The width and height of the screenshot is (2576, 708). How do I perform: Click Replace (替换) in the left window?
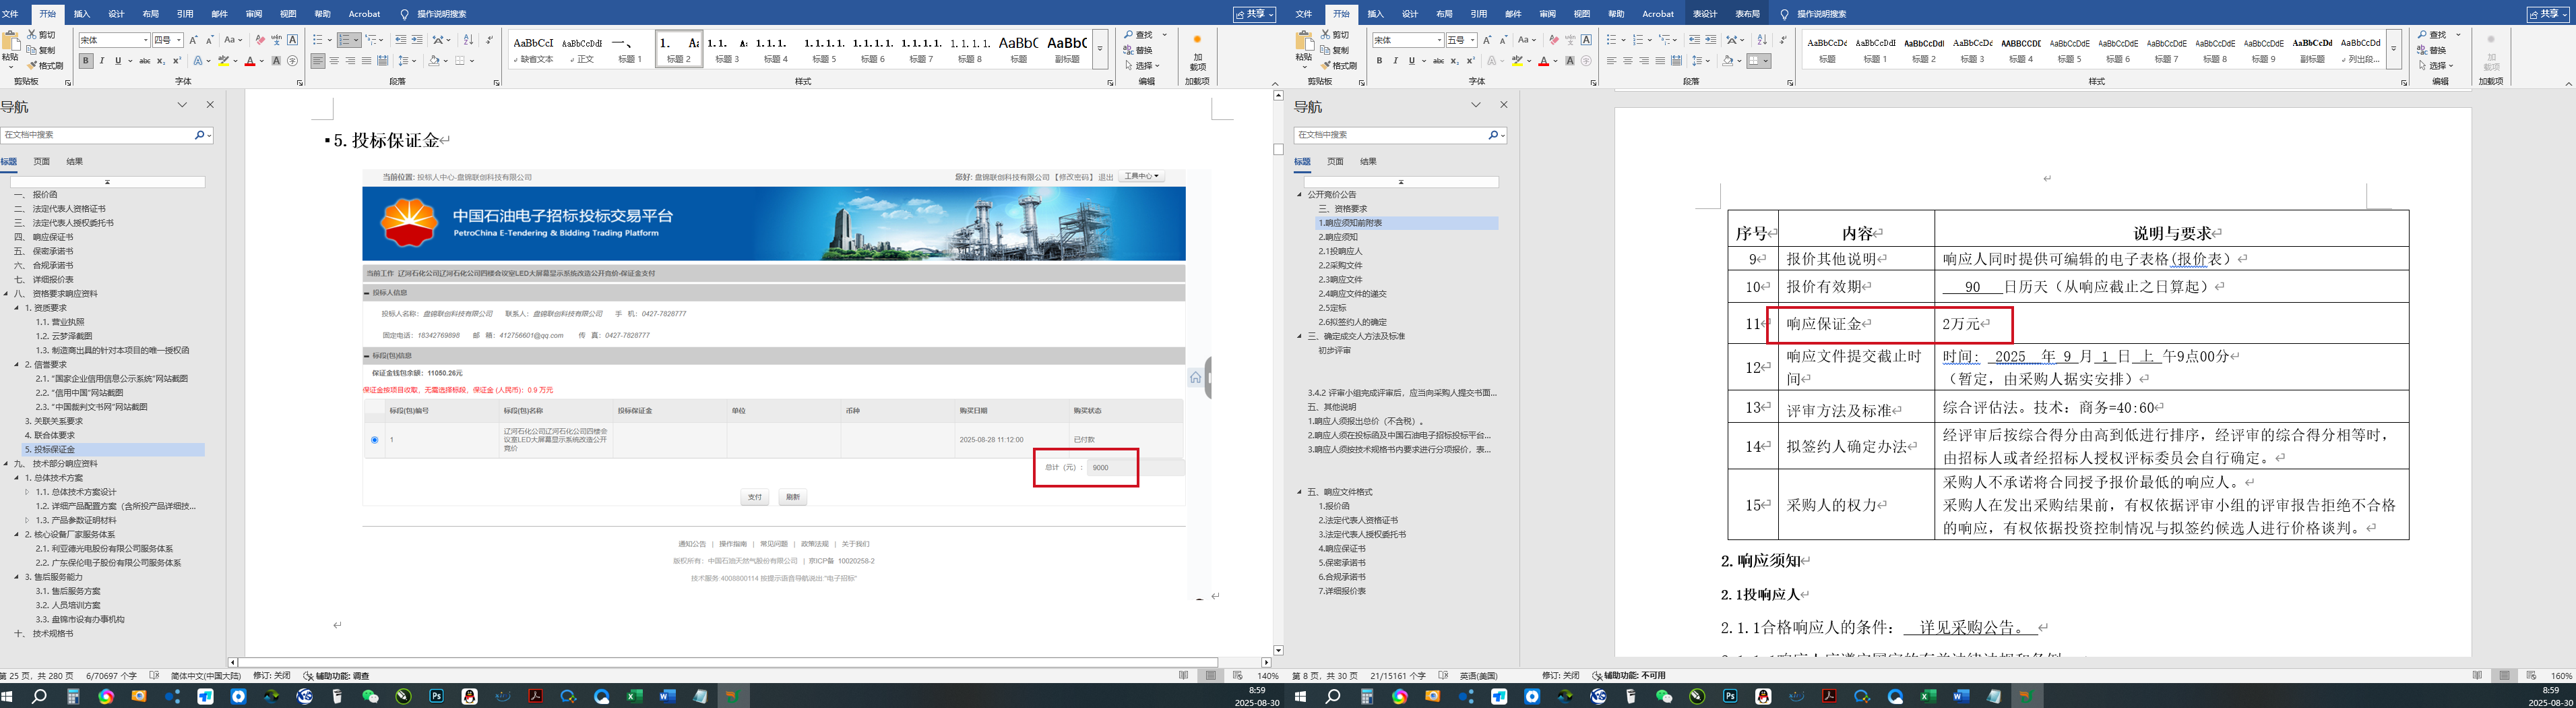point(1138,50)
